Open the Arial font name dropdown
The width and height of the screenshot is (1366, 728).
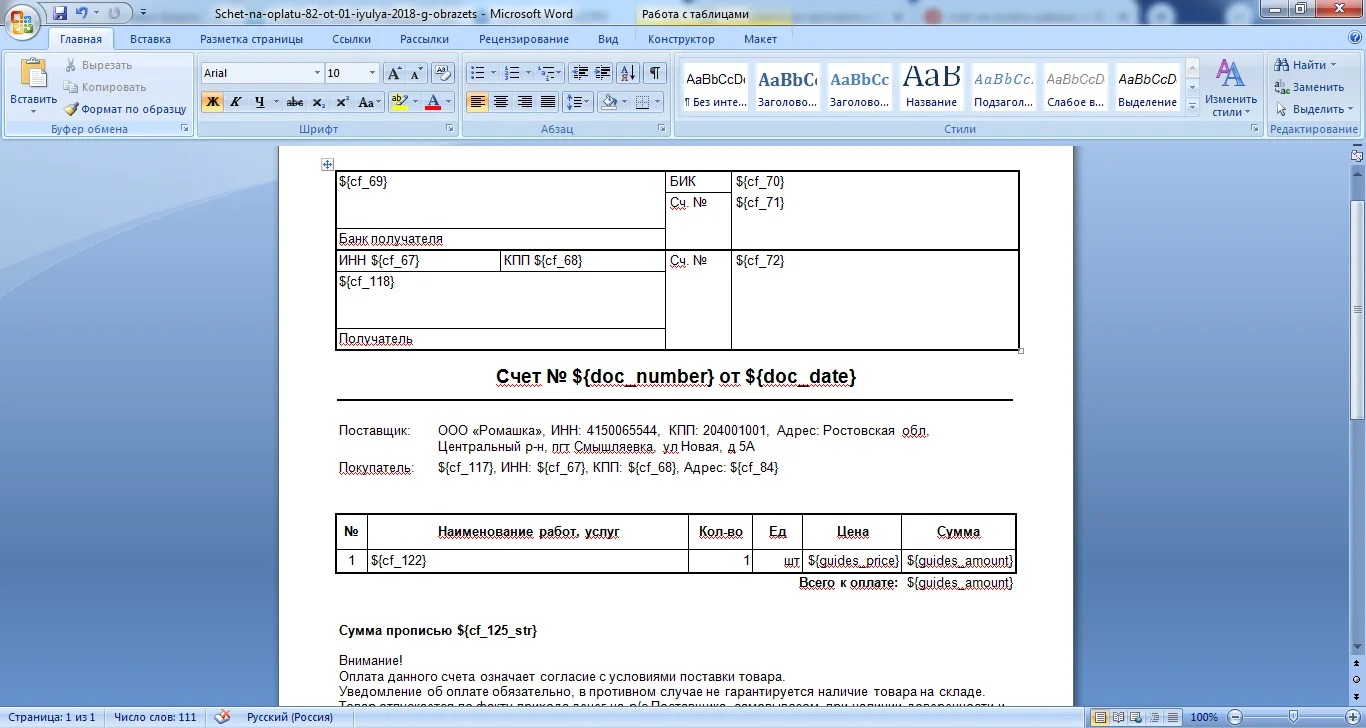click(x=318, y=73)
